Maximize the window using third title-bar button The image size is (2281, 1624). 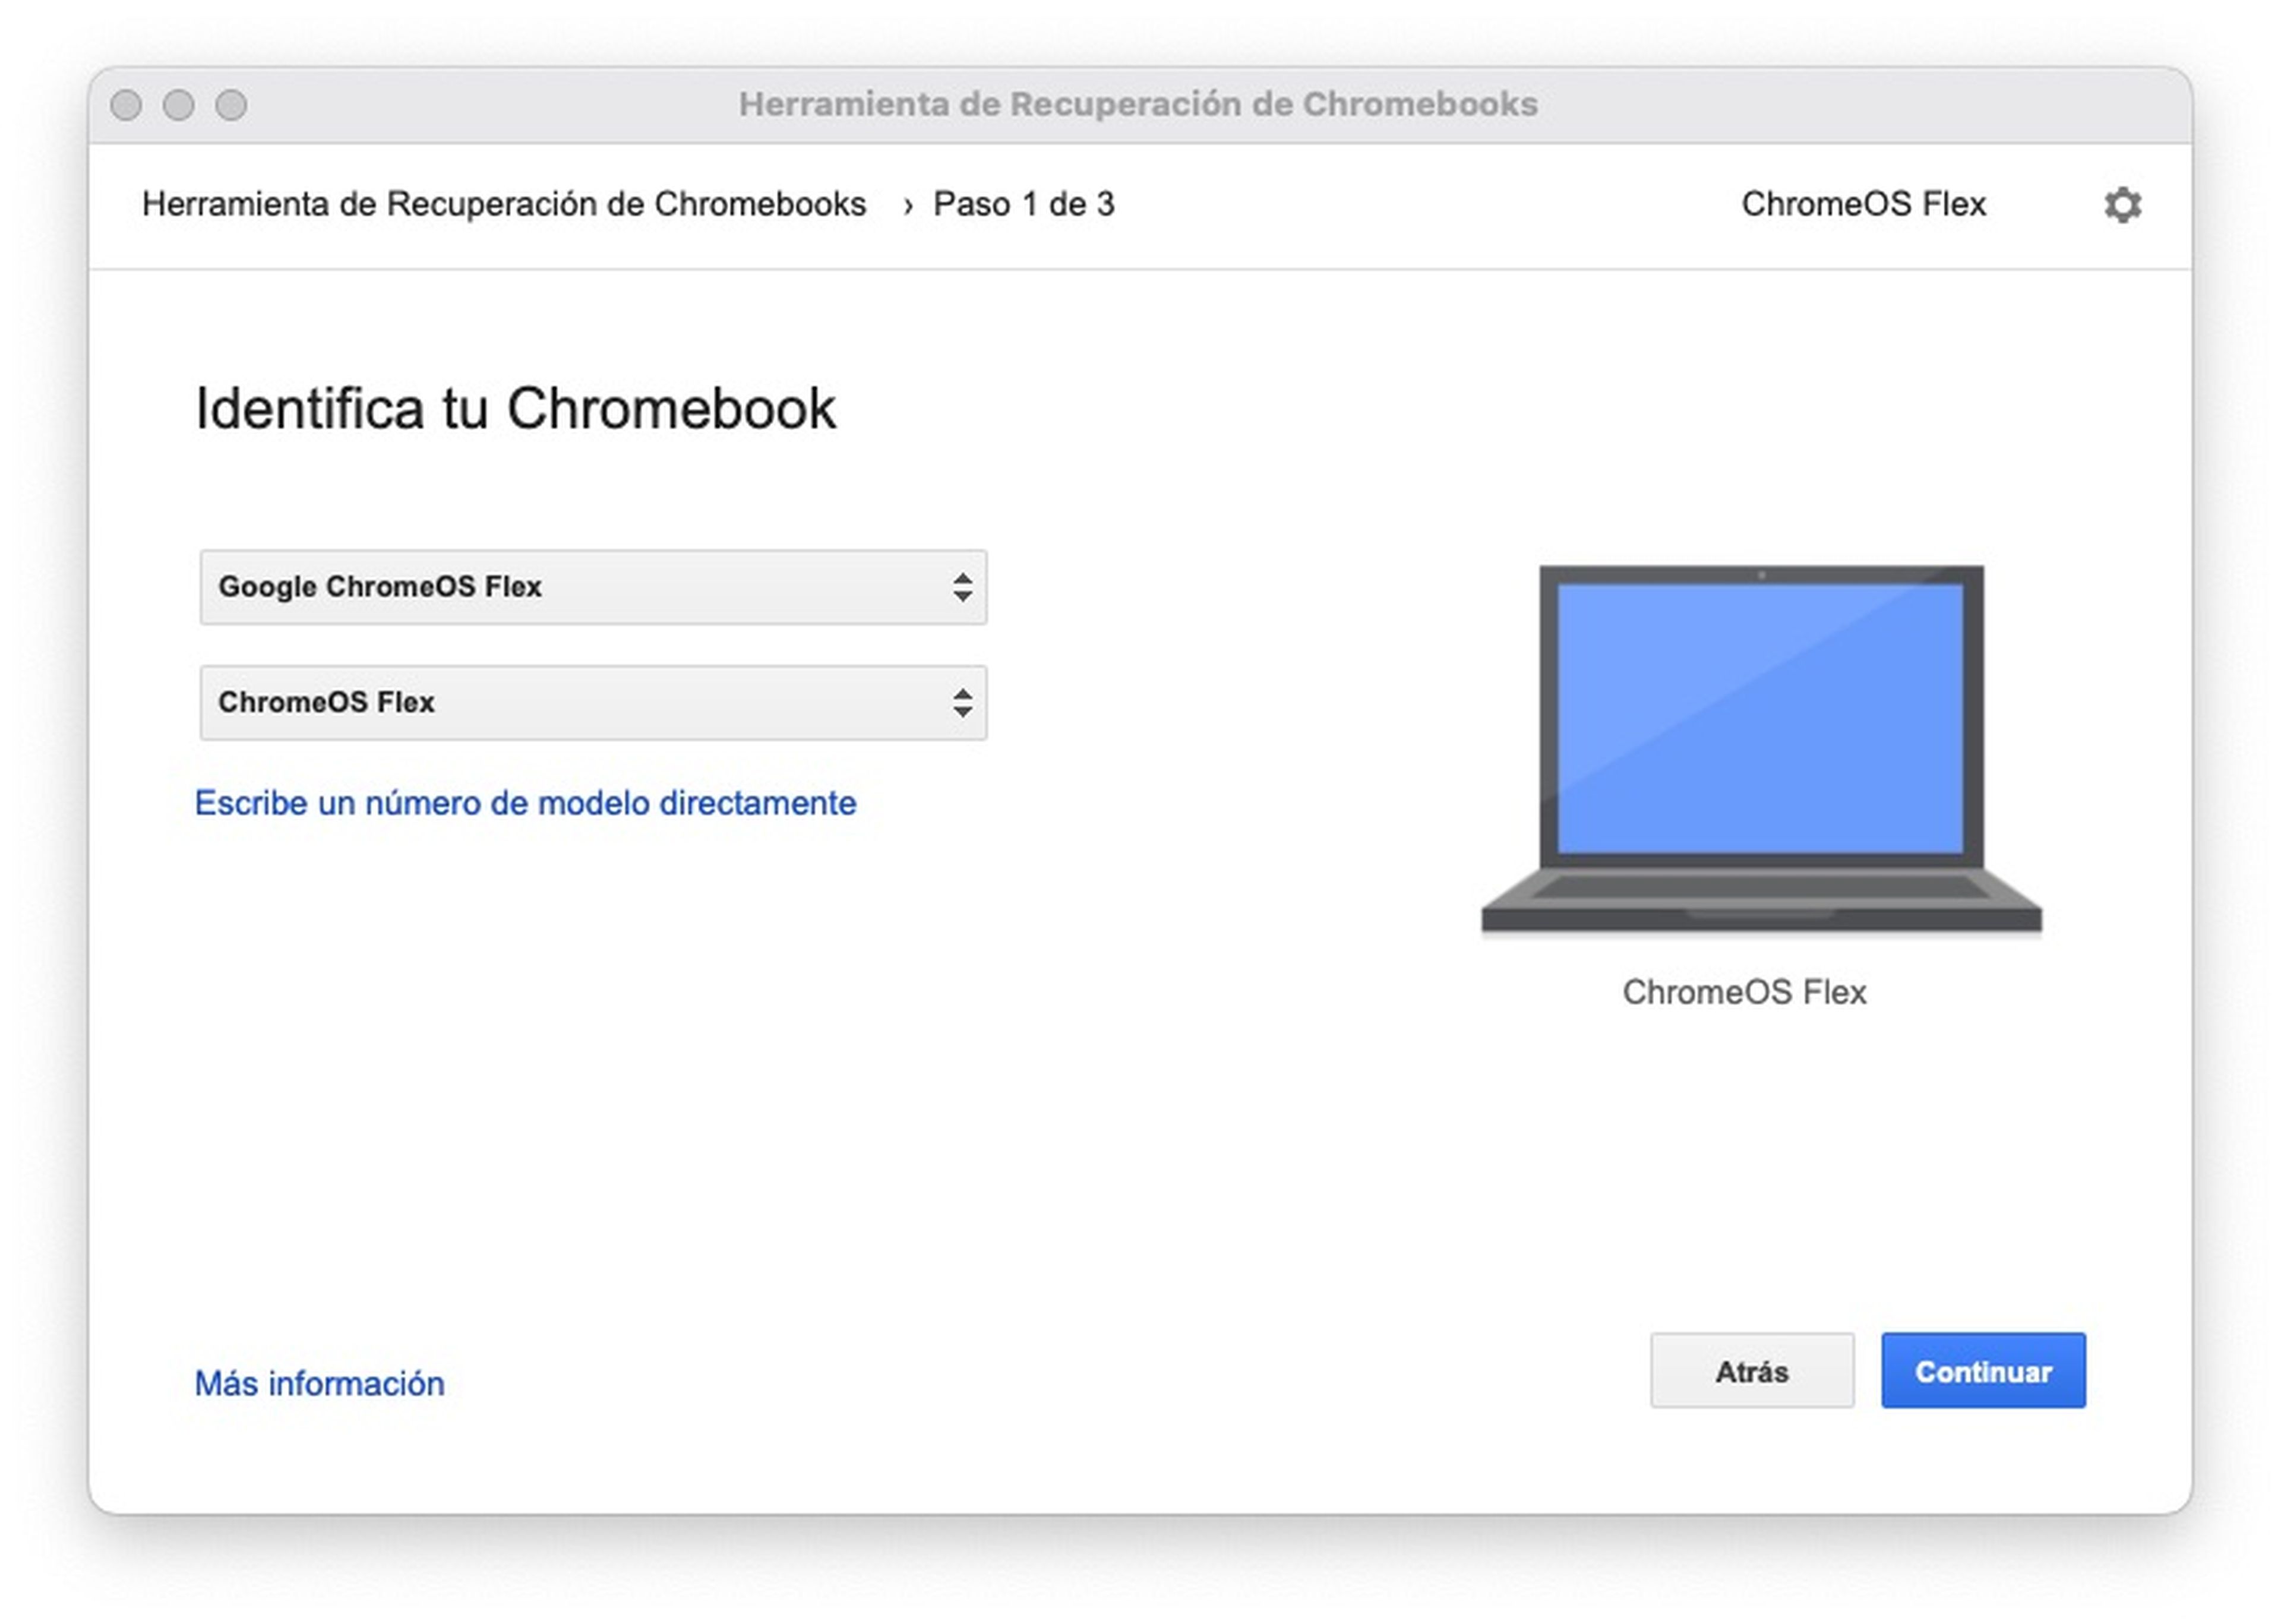231,105
